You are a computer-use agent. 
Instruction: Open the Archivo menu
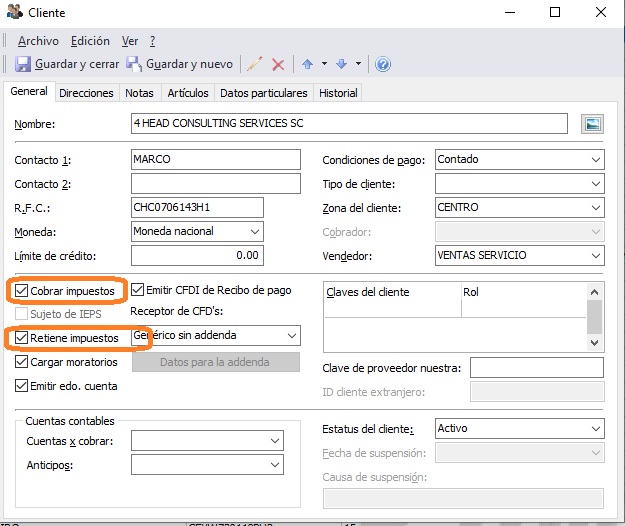[38, 41]
